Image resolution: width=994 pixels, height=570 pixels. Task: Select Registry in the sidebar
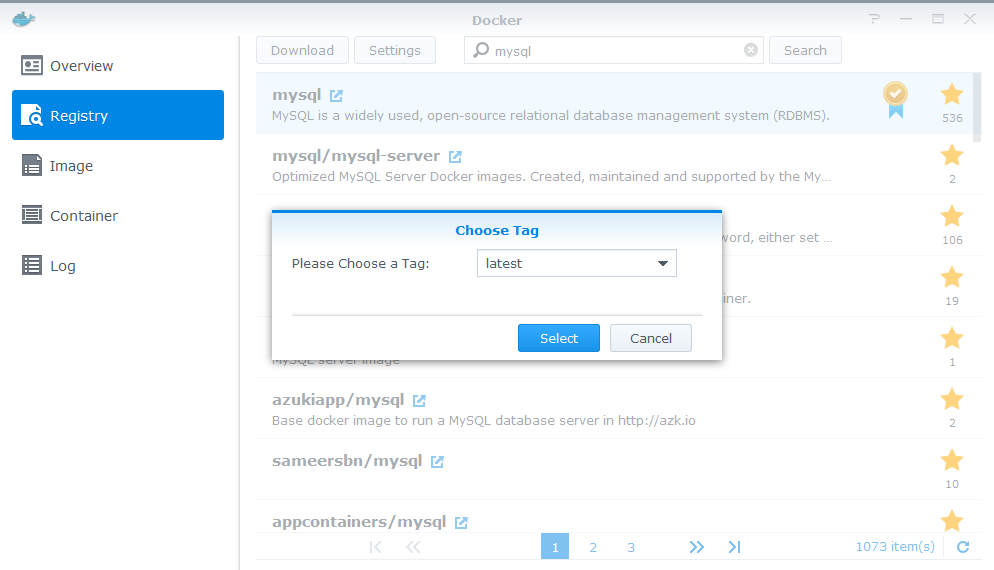click(118, 115)
